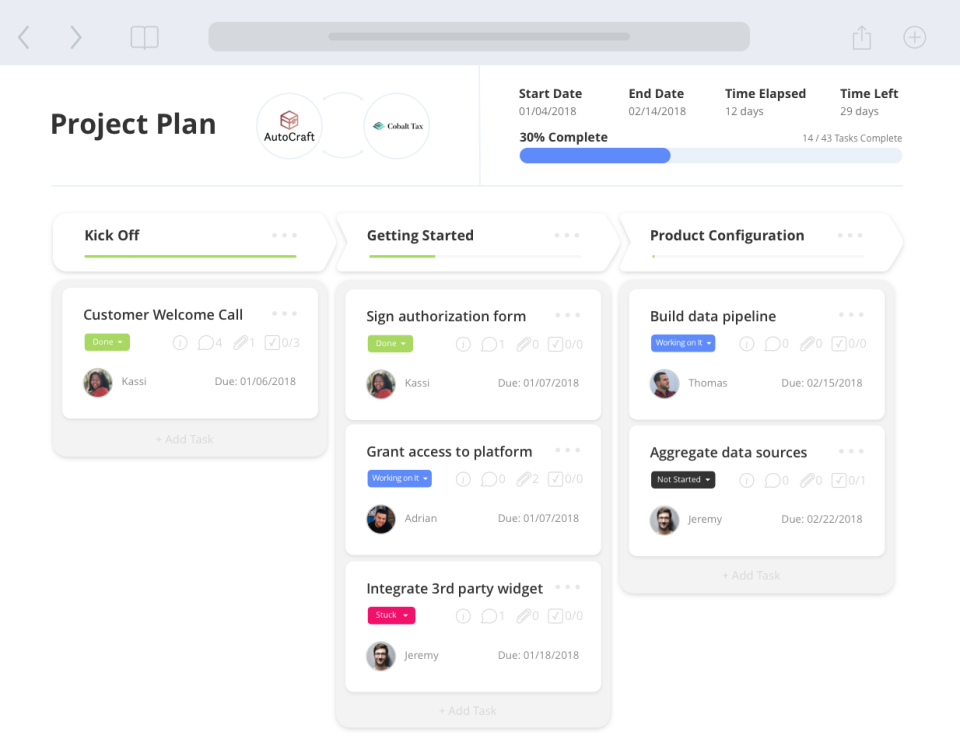This screenshot has width=960, height=753.
Task: Toggle checklist on Integrate 3rd party widget
Action: [565, 616]
